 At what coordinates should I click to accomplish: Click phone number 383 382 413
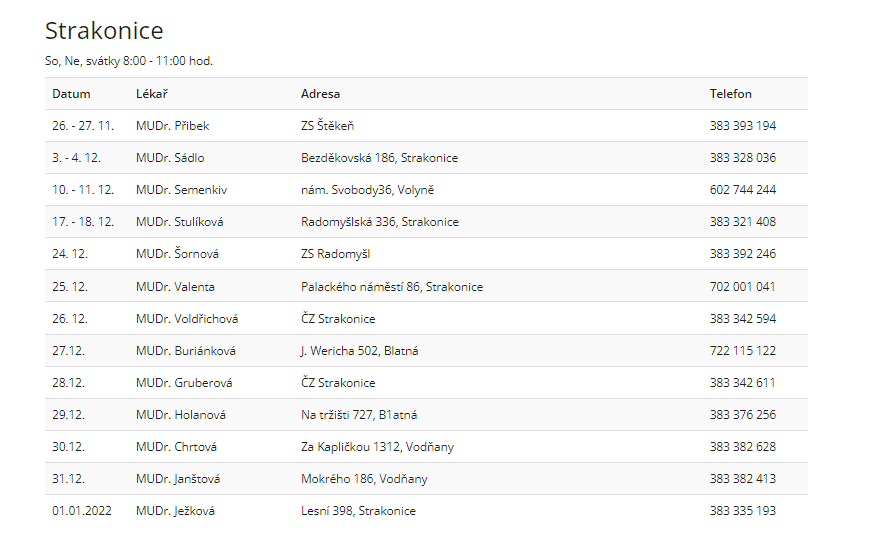pyautogui.click(x=743, y=479)
